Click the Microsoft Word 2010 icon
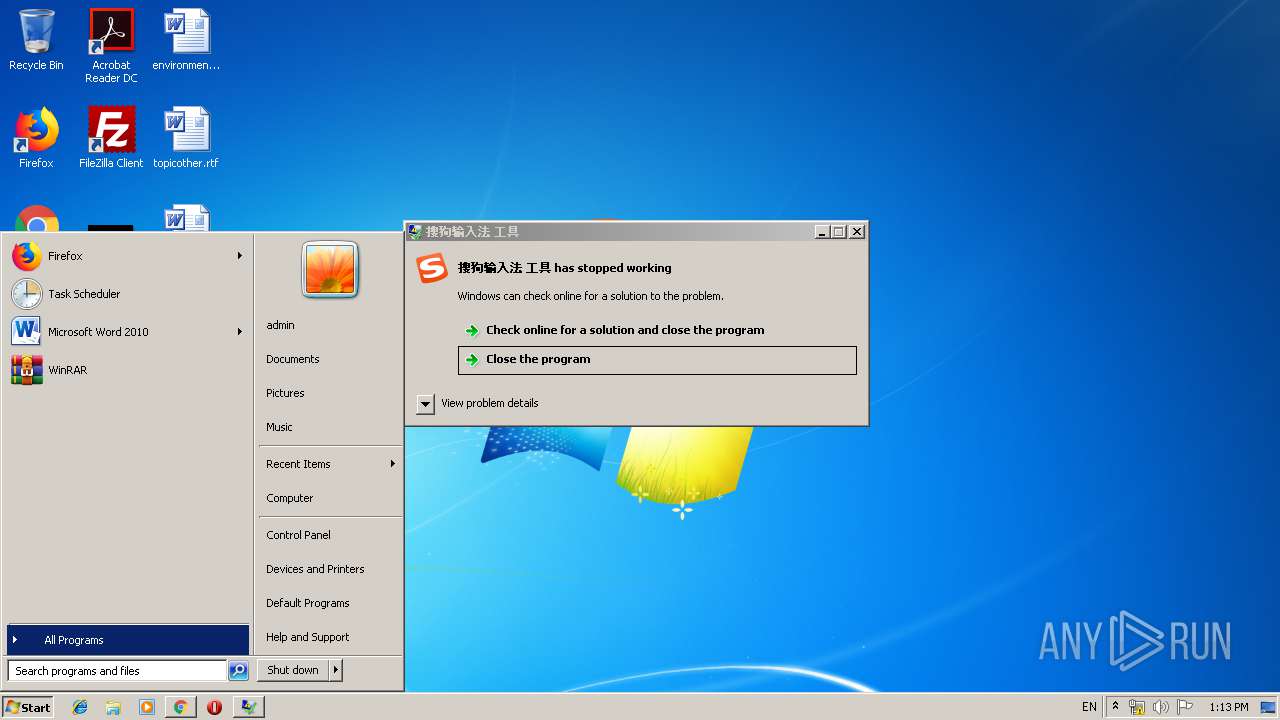1280x720 pixels. click(x=27, y=332)
